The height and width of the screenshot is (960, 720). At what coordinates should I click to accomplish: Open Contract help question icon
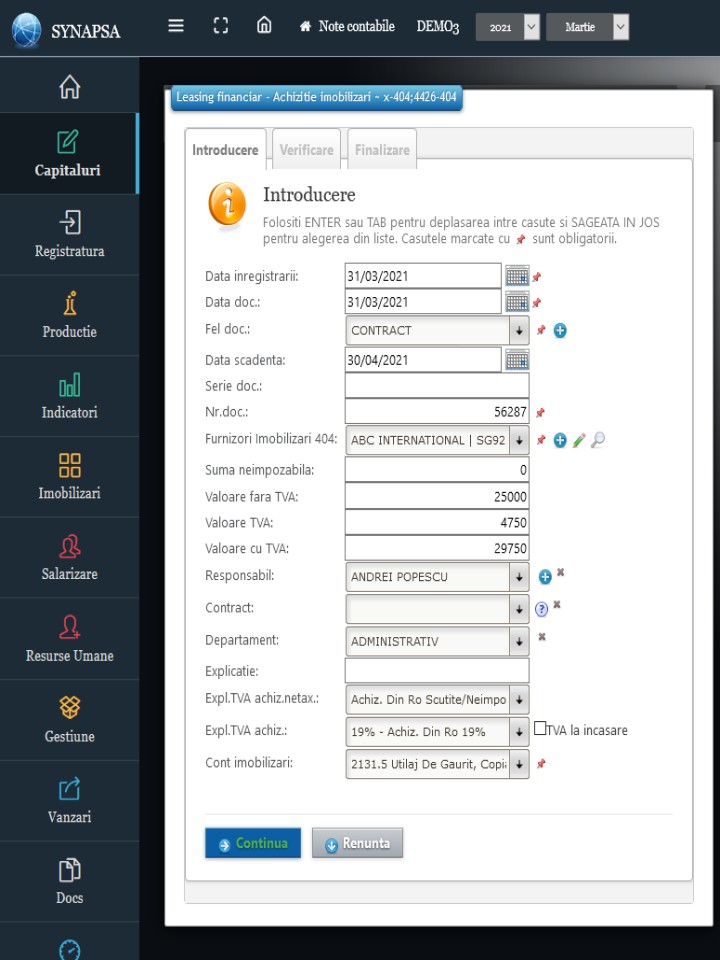(x=541, y=609)
